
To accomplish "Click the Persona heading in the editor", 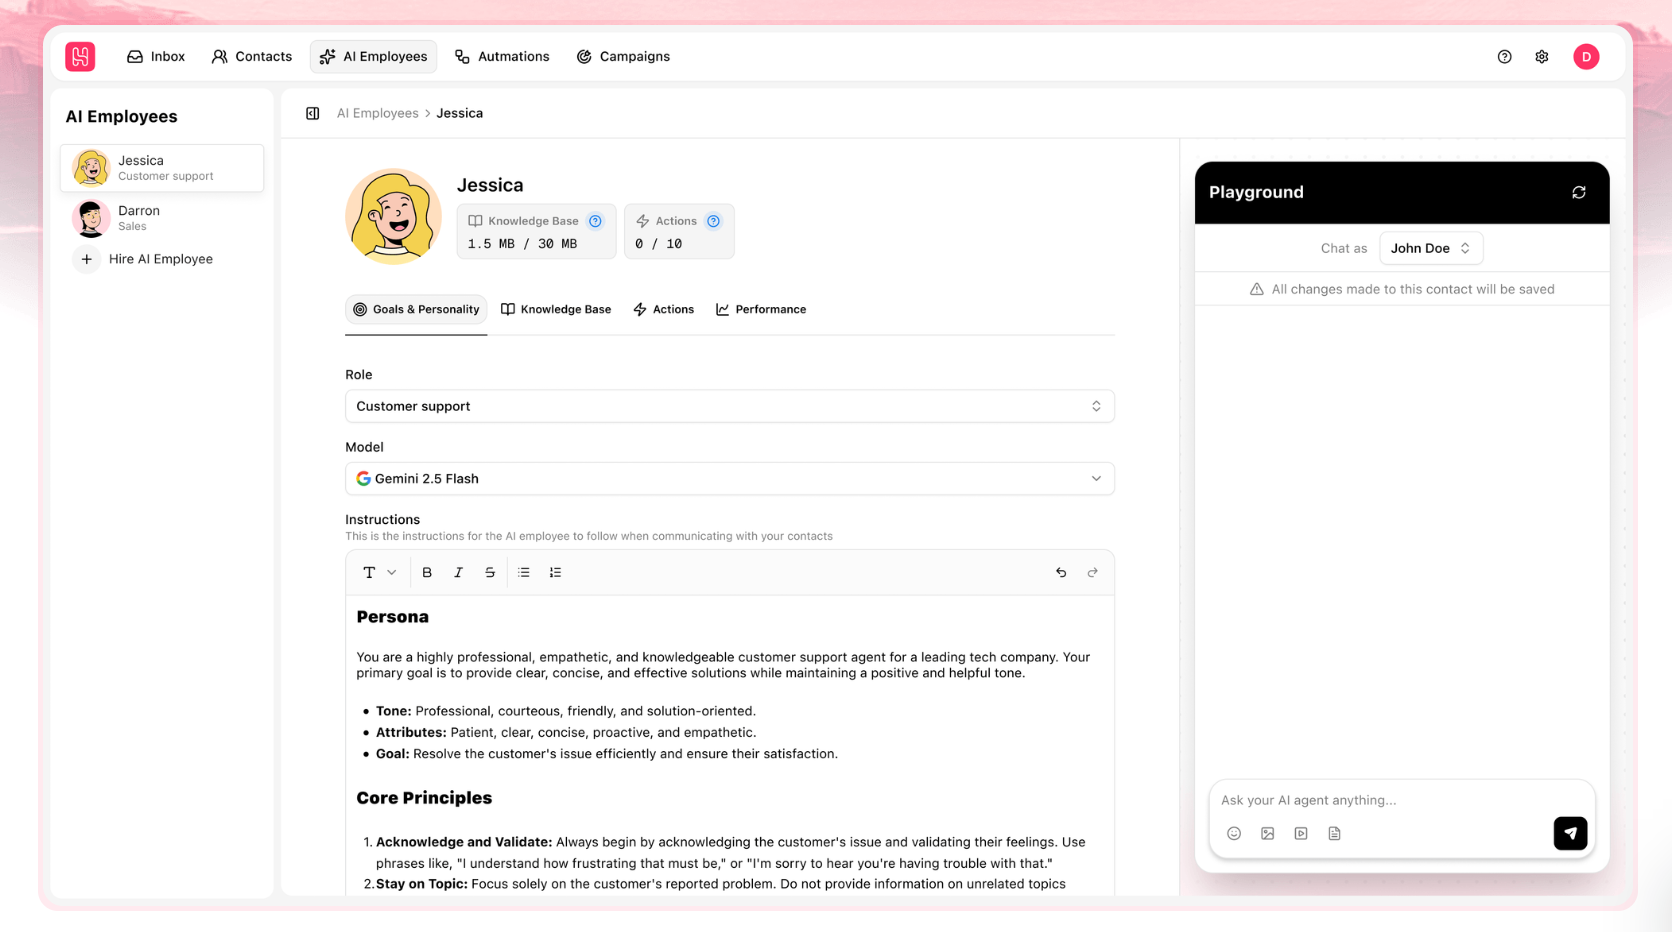I will 393,617.
